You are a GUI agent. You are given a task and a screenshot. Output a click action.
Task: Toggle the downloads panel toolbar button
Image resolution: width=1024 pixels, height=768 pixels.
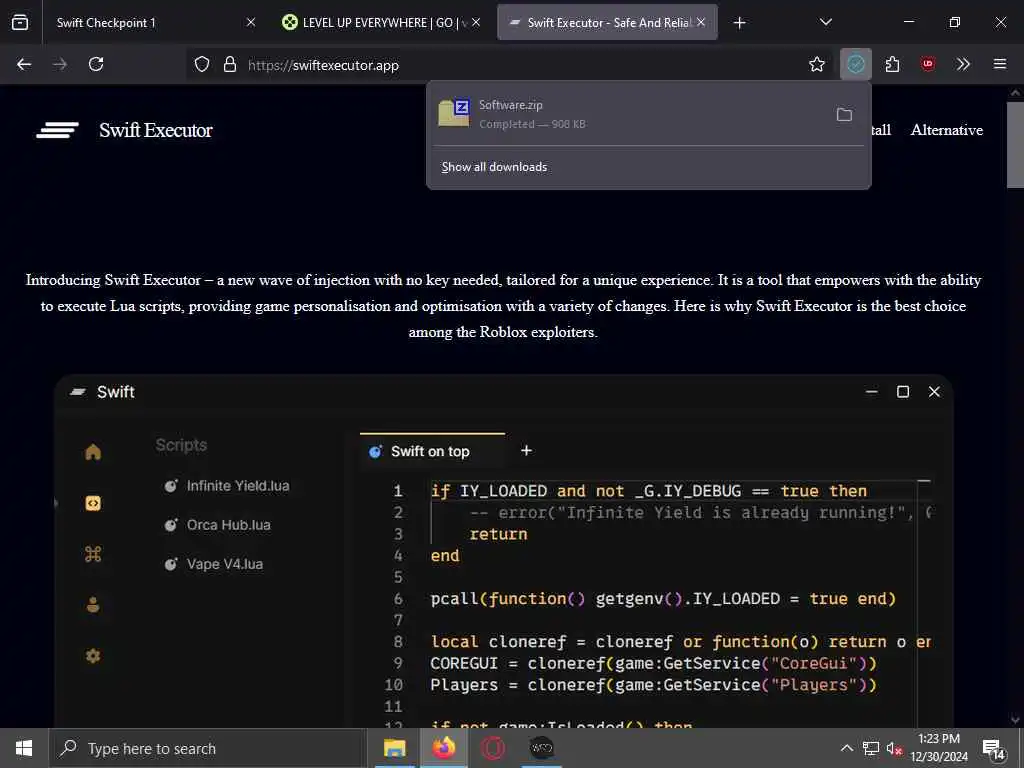pos(856,64)
